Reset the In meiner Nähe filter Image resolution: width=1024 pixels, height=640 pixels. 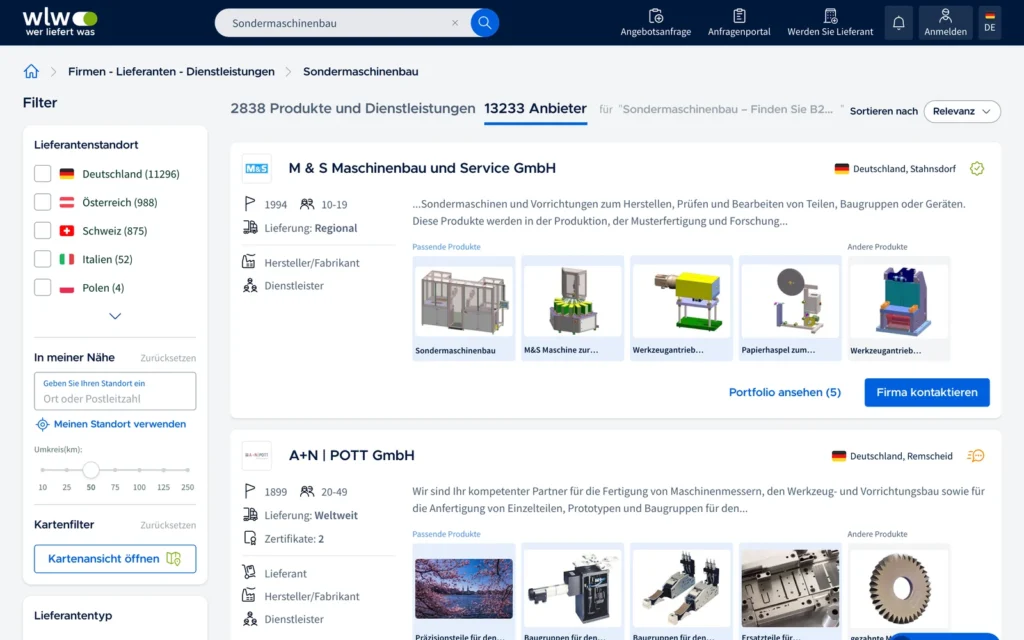coord(168,358)
